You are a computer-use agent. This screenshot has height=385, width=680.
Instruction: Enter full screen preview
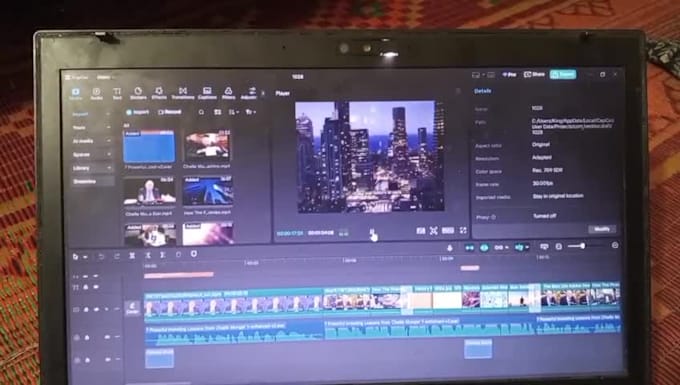tap(463, 231)
